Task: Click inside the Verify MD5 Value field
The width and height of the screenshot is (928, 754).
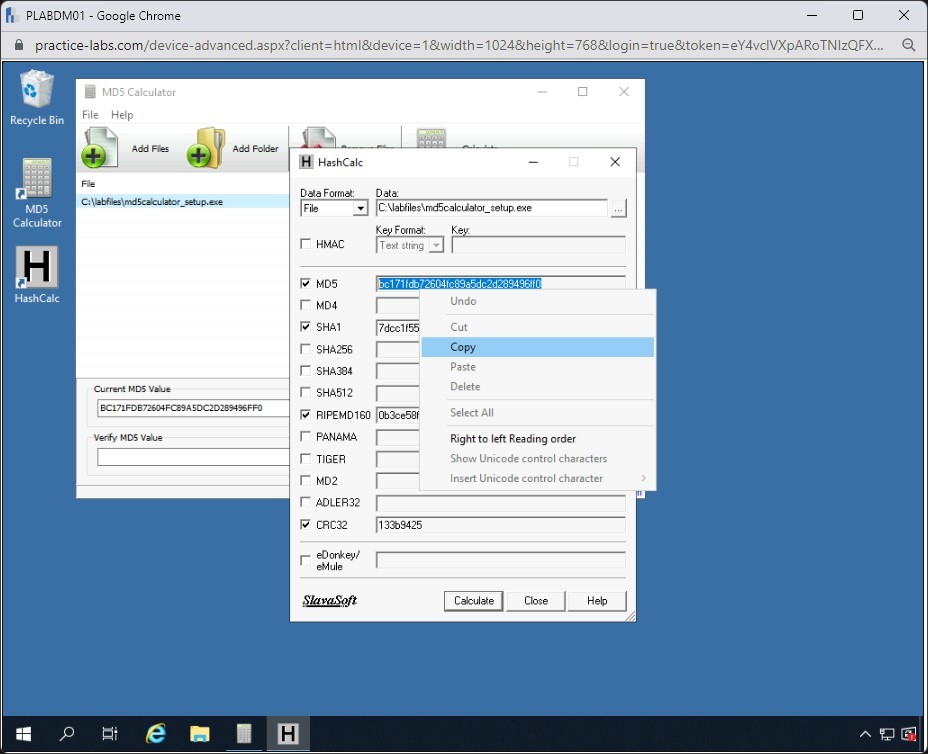Action: pos(192,457)
